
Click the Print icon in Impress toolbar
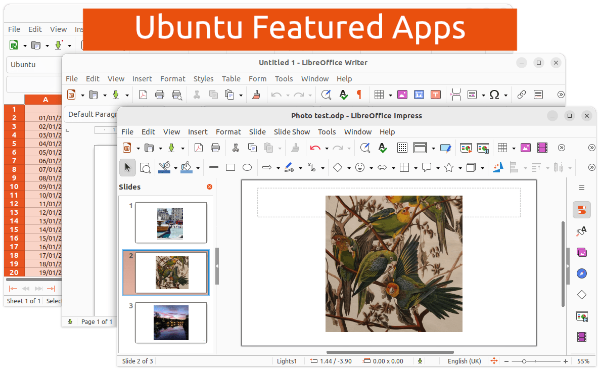[x=215, y=148]
